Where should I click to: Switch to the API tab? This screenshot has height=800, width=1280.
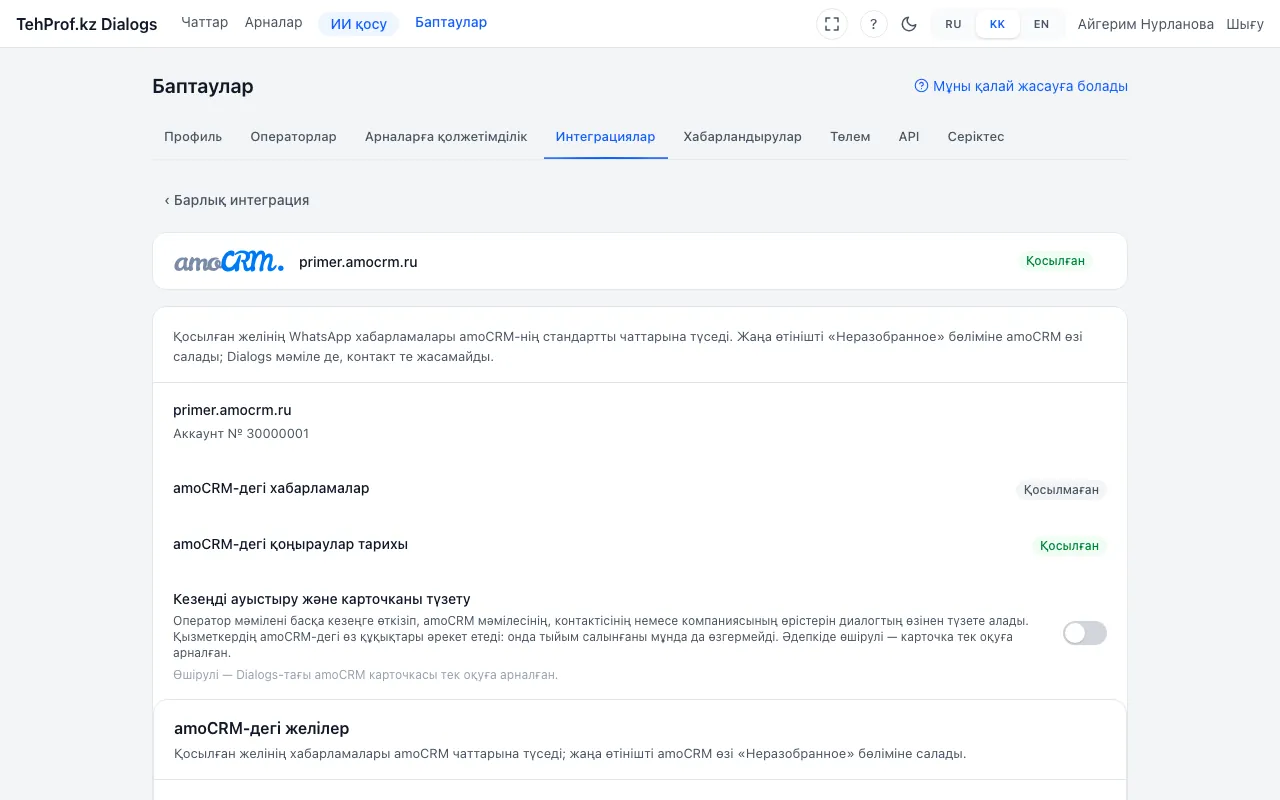(x=909, y=137)
